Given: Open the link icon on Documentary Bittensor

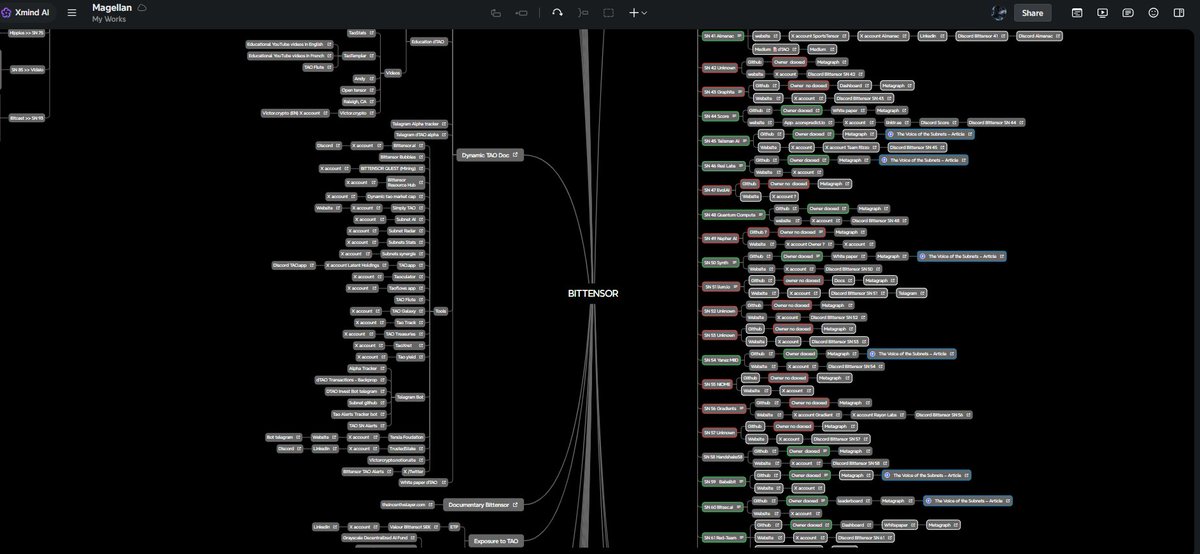Looking at the screenshot, I should (517, 505).
